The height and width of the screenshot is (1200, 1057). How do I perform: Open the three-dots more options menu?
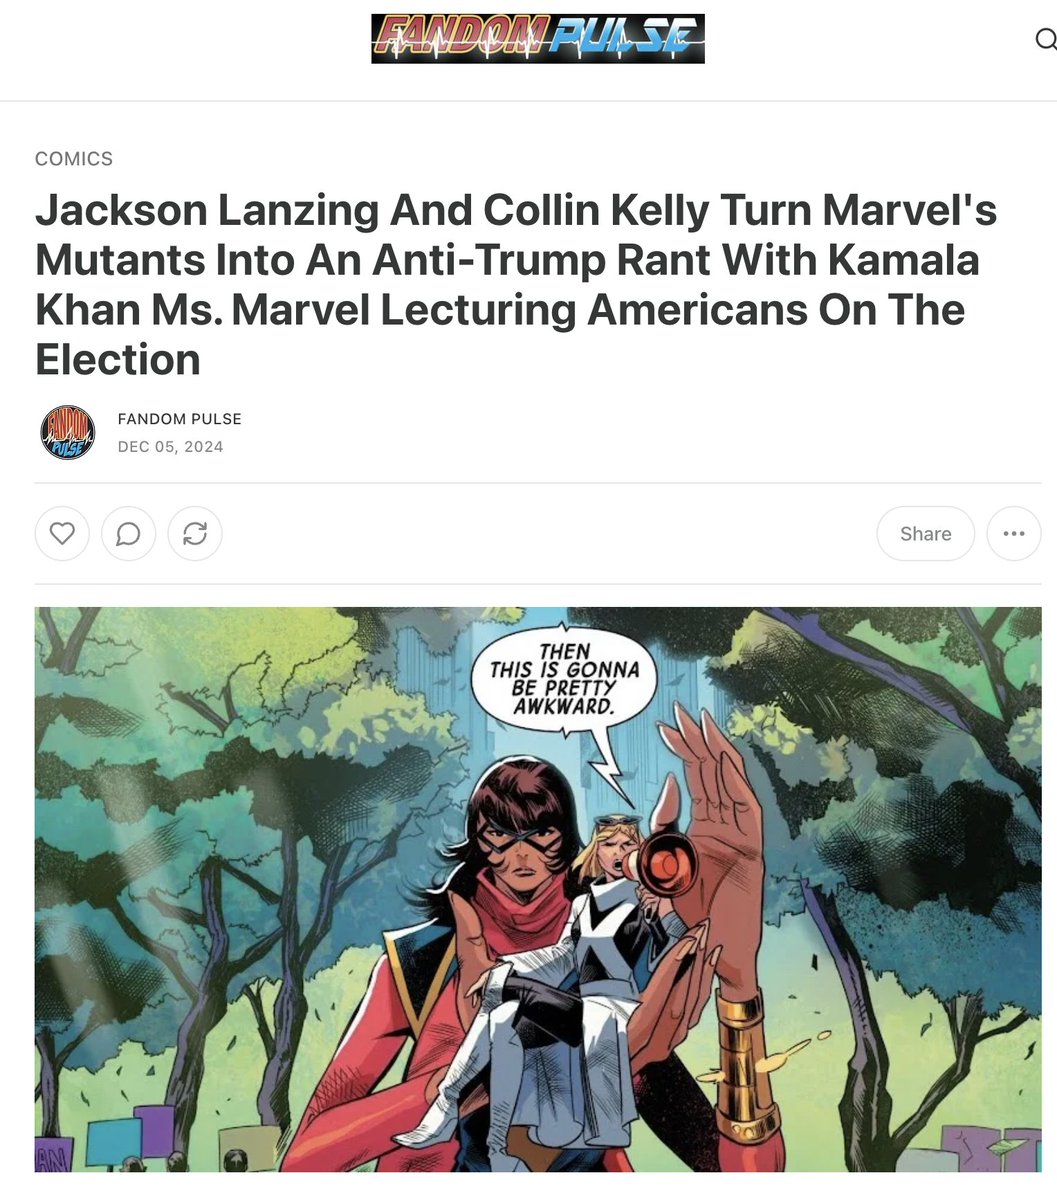click(1014, 533)
